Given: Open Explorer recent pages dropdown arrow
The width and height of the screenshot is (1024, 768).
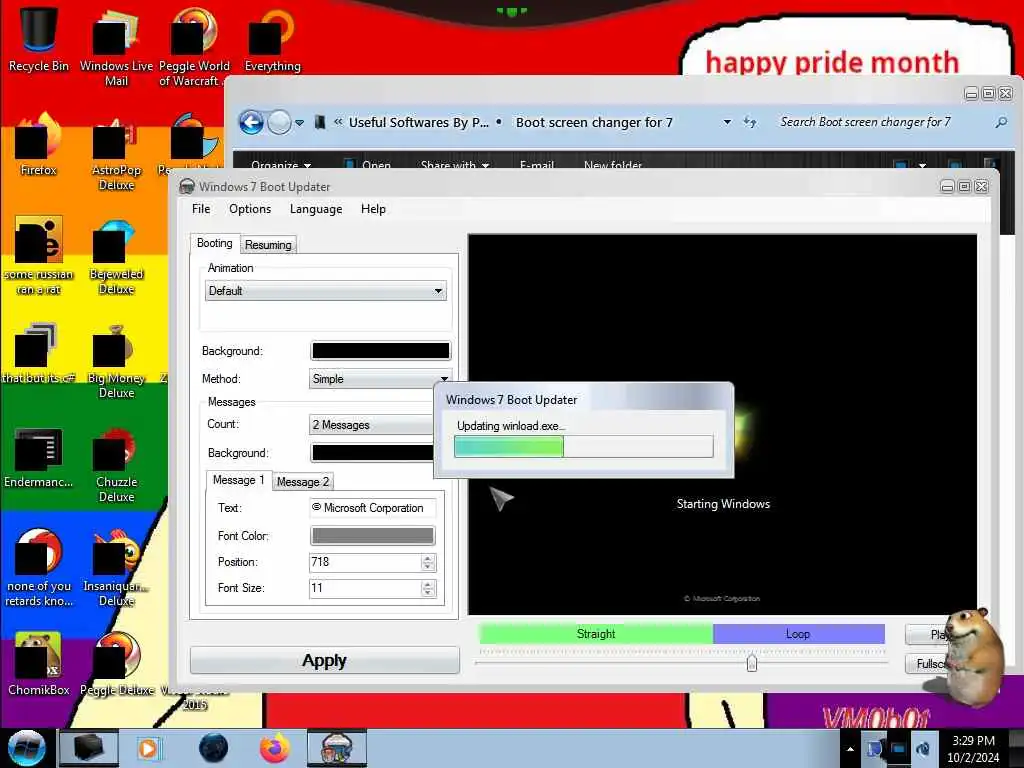Looking at the screenshot, I should pyautogui.click(x=299, y=123).
